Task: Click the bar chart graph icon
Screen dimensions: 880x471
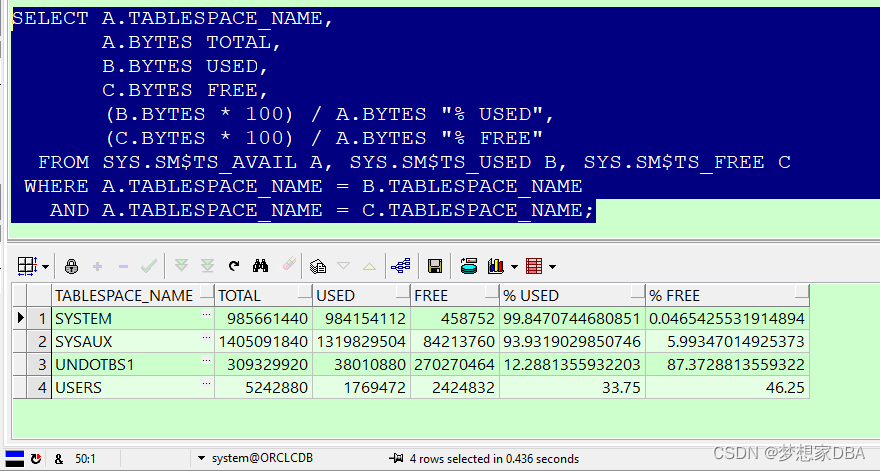Action: coord(496,266)
